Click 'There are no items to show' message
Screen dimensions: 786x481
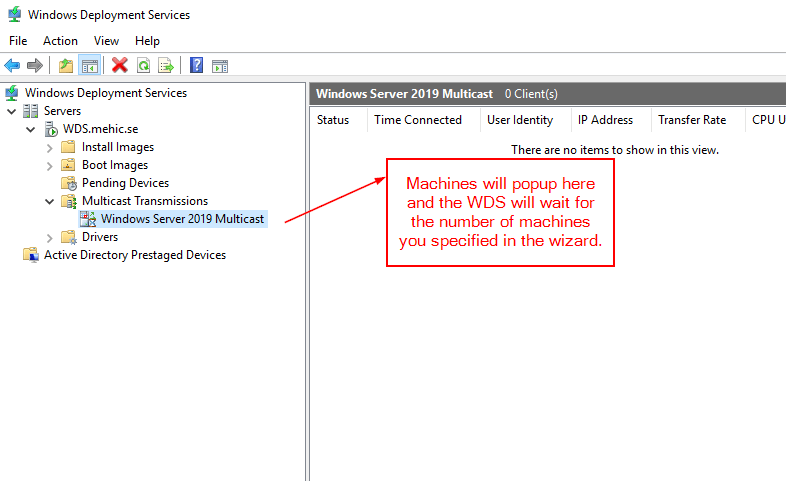pos(615,150)
